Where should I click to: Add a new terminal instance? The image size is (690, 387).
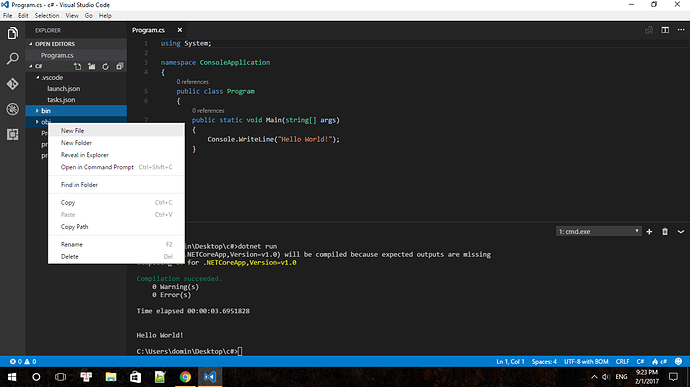pos(649,232)
